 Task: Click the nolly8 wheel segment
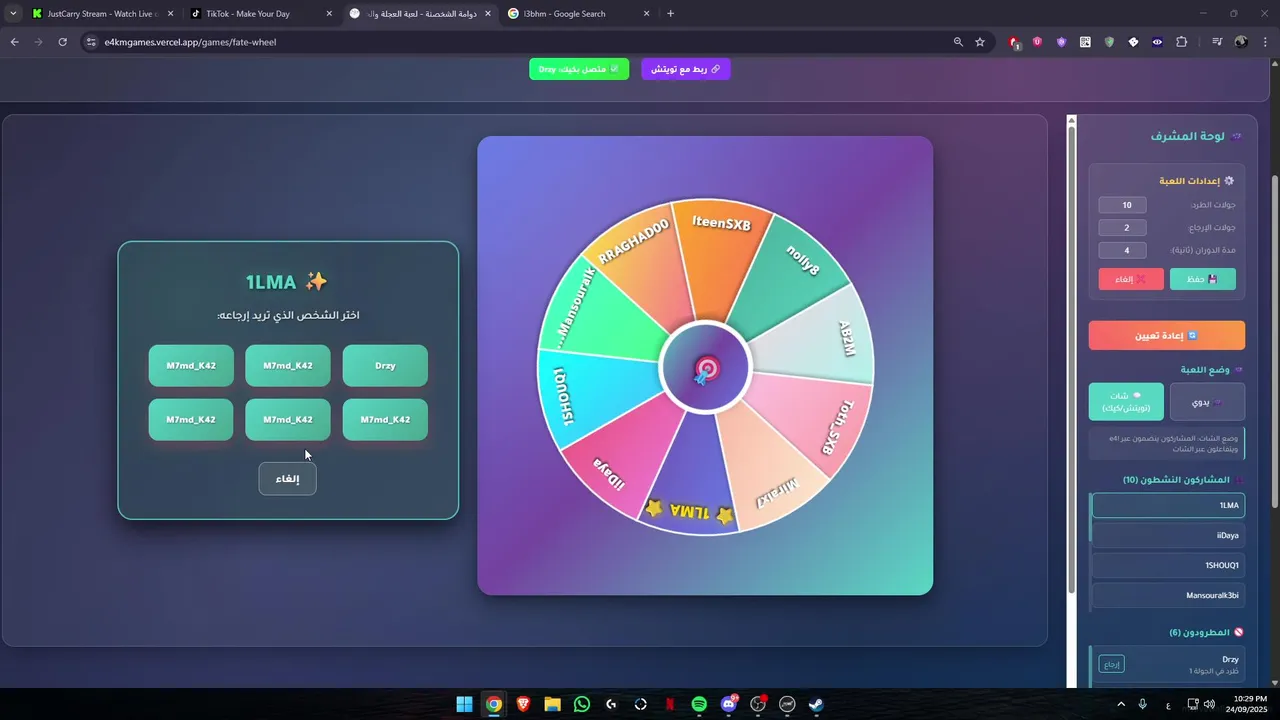tap(798, 268)
